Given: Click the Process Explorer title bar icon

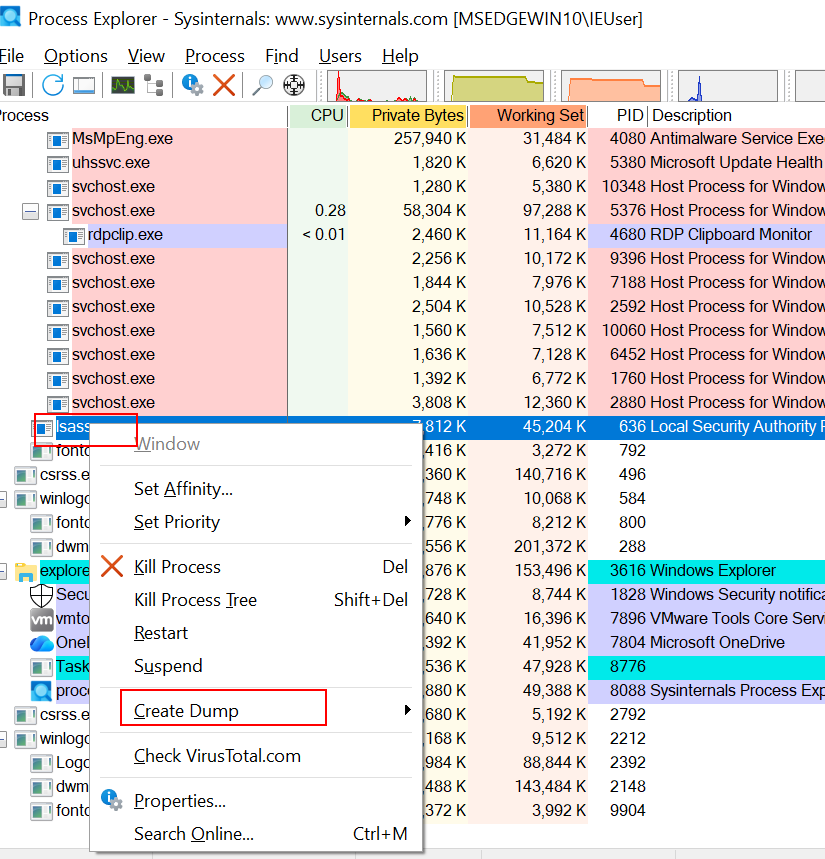Looking at the screenshot, I should (10, 16).
